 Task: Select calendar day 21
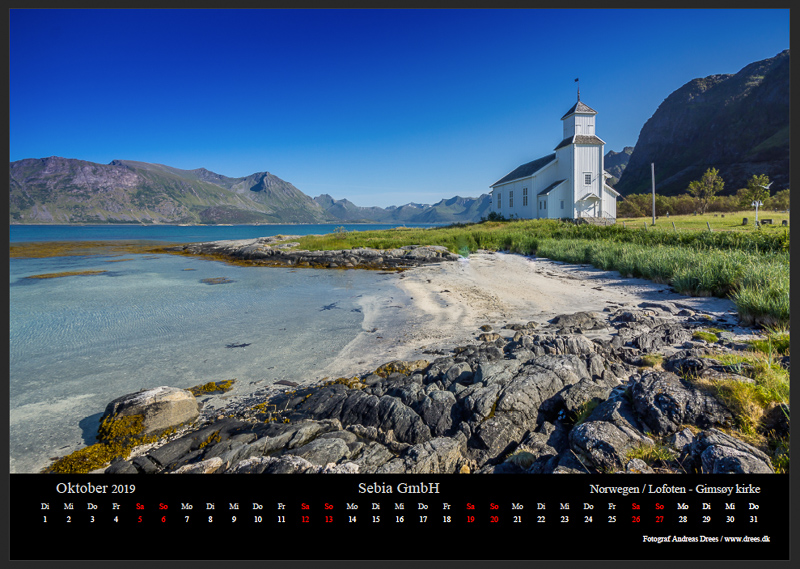point(517,519)
